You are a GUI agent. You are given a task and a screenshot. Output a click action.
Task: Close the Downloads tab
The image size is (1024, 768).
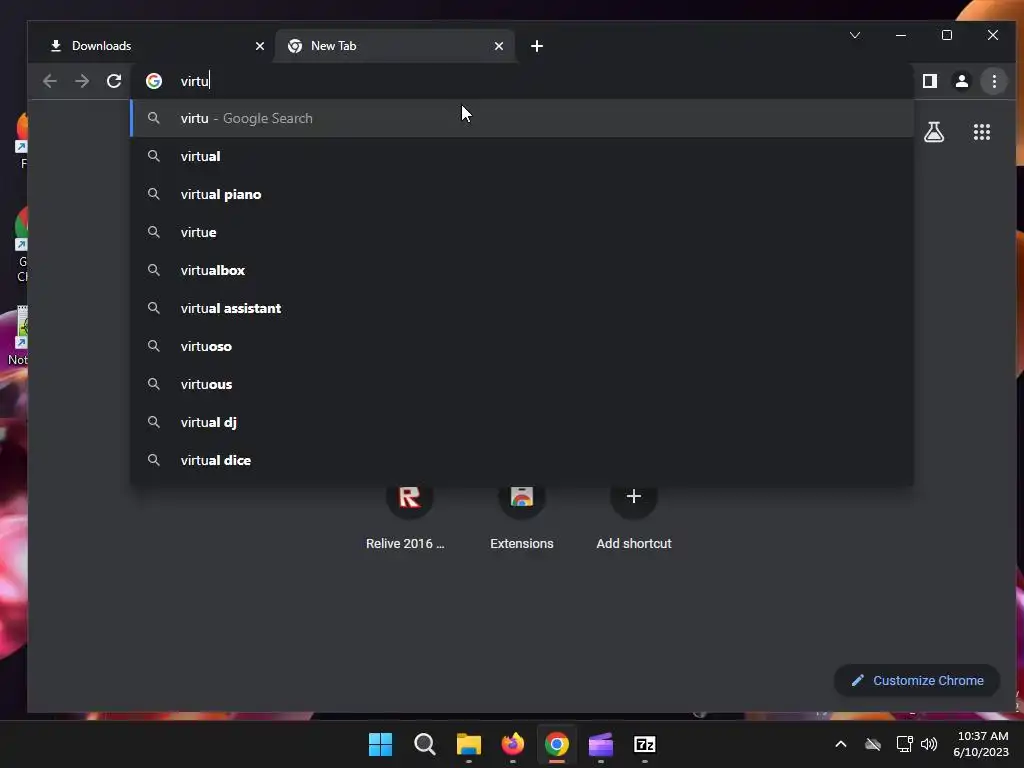(x=260, y=46)
